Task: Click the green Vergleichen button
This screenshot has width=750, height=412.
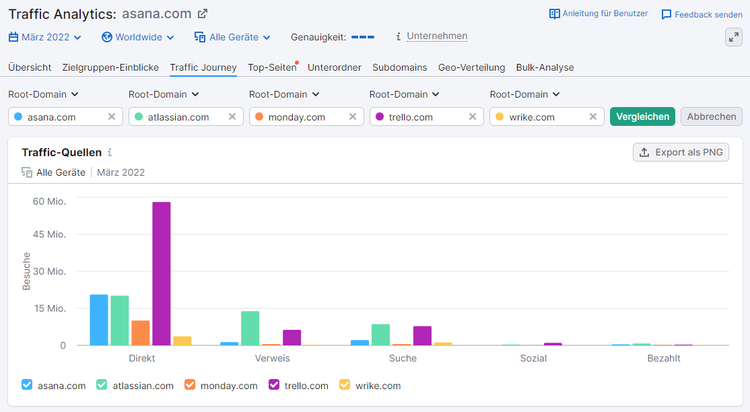Action: (x=642, y=117)
